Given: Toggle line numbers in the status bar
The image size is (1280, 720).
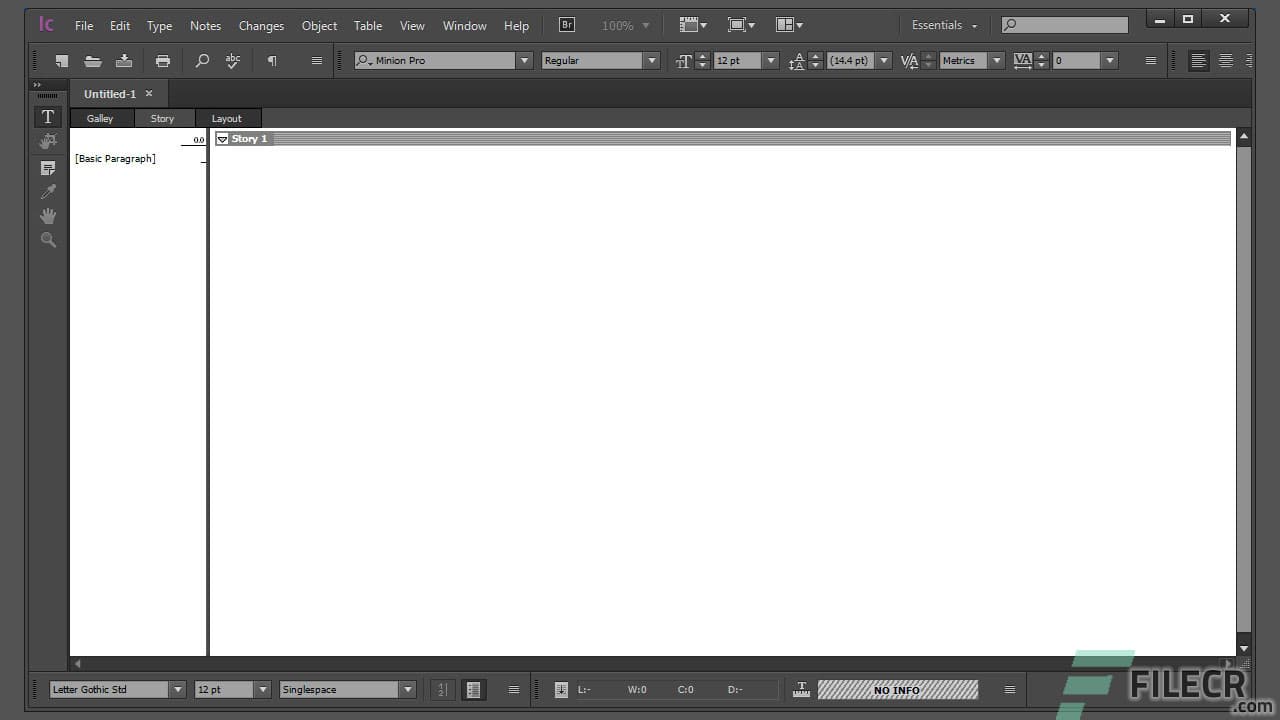Looking at the screenshot, I should tap(443, 689).
